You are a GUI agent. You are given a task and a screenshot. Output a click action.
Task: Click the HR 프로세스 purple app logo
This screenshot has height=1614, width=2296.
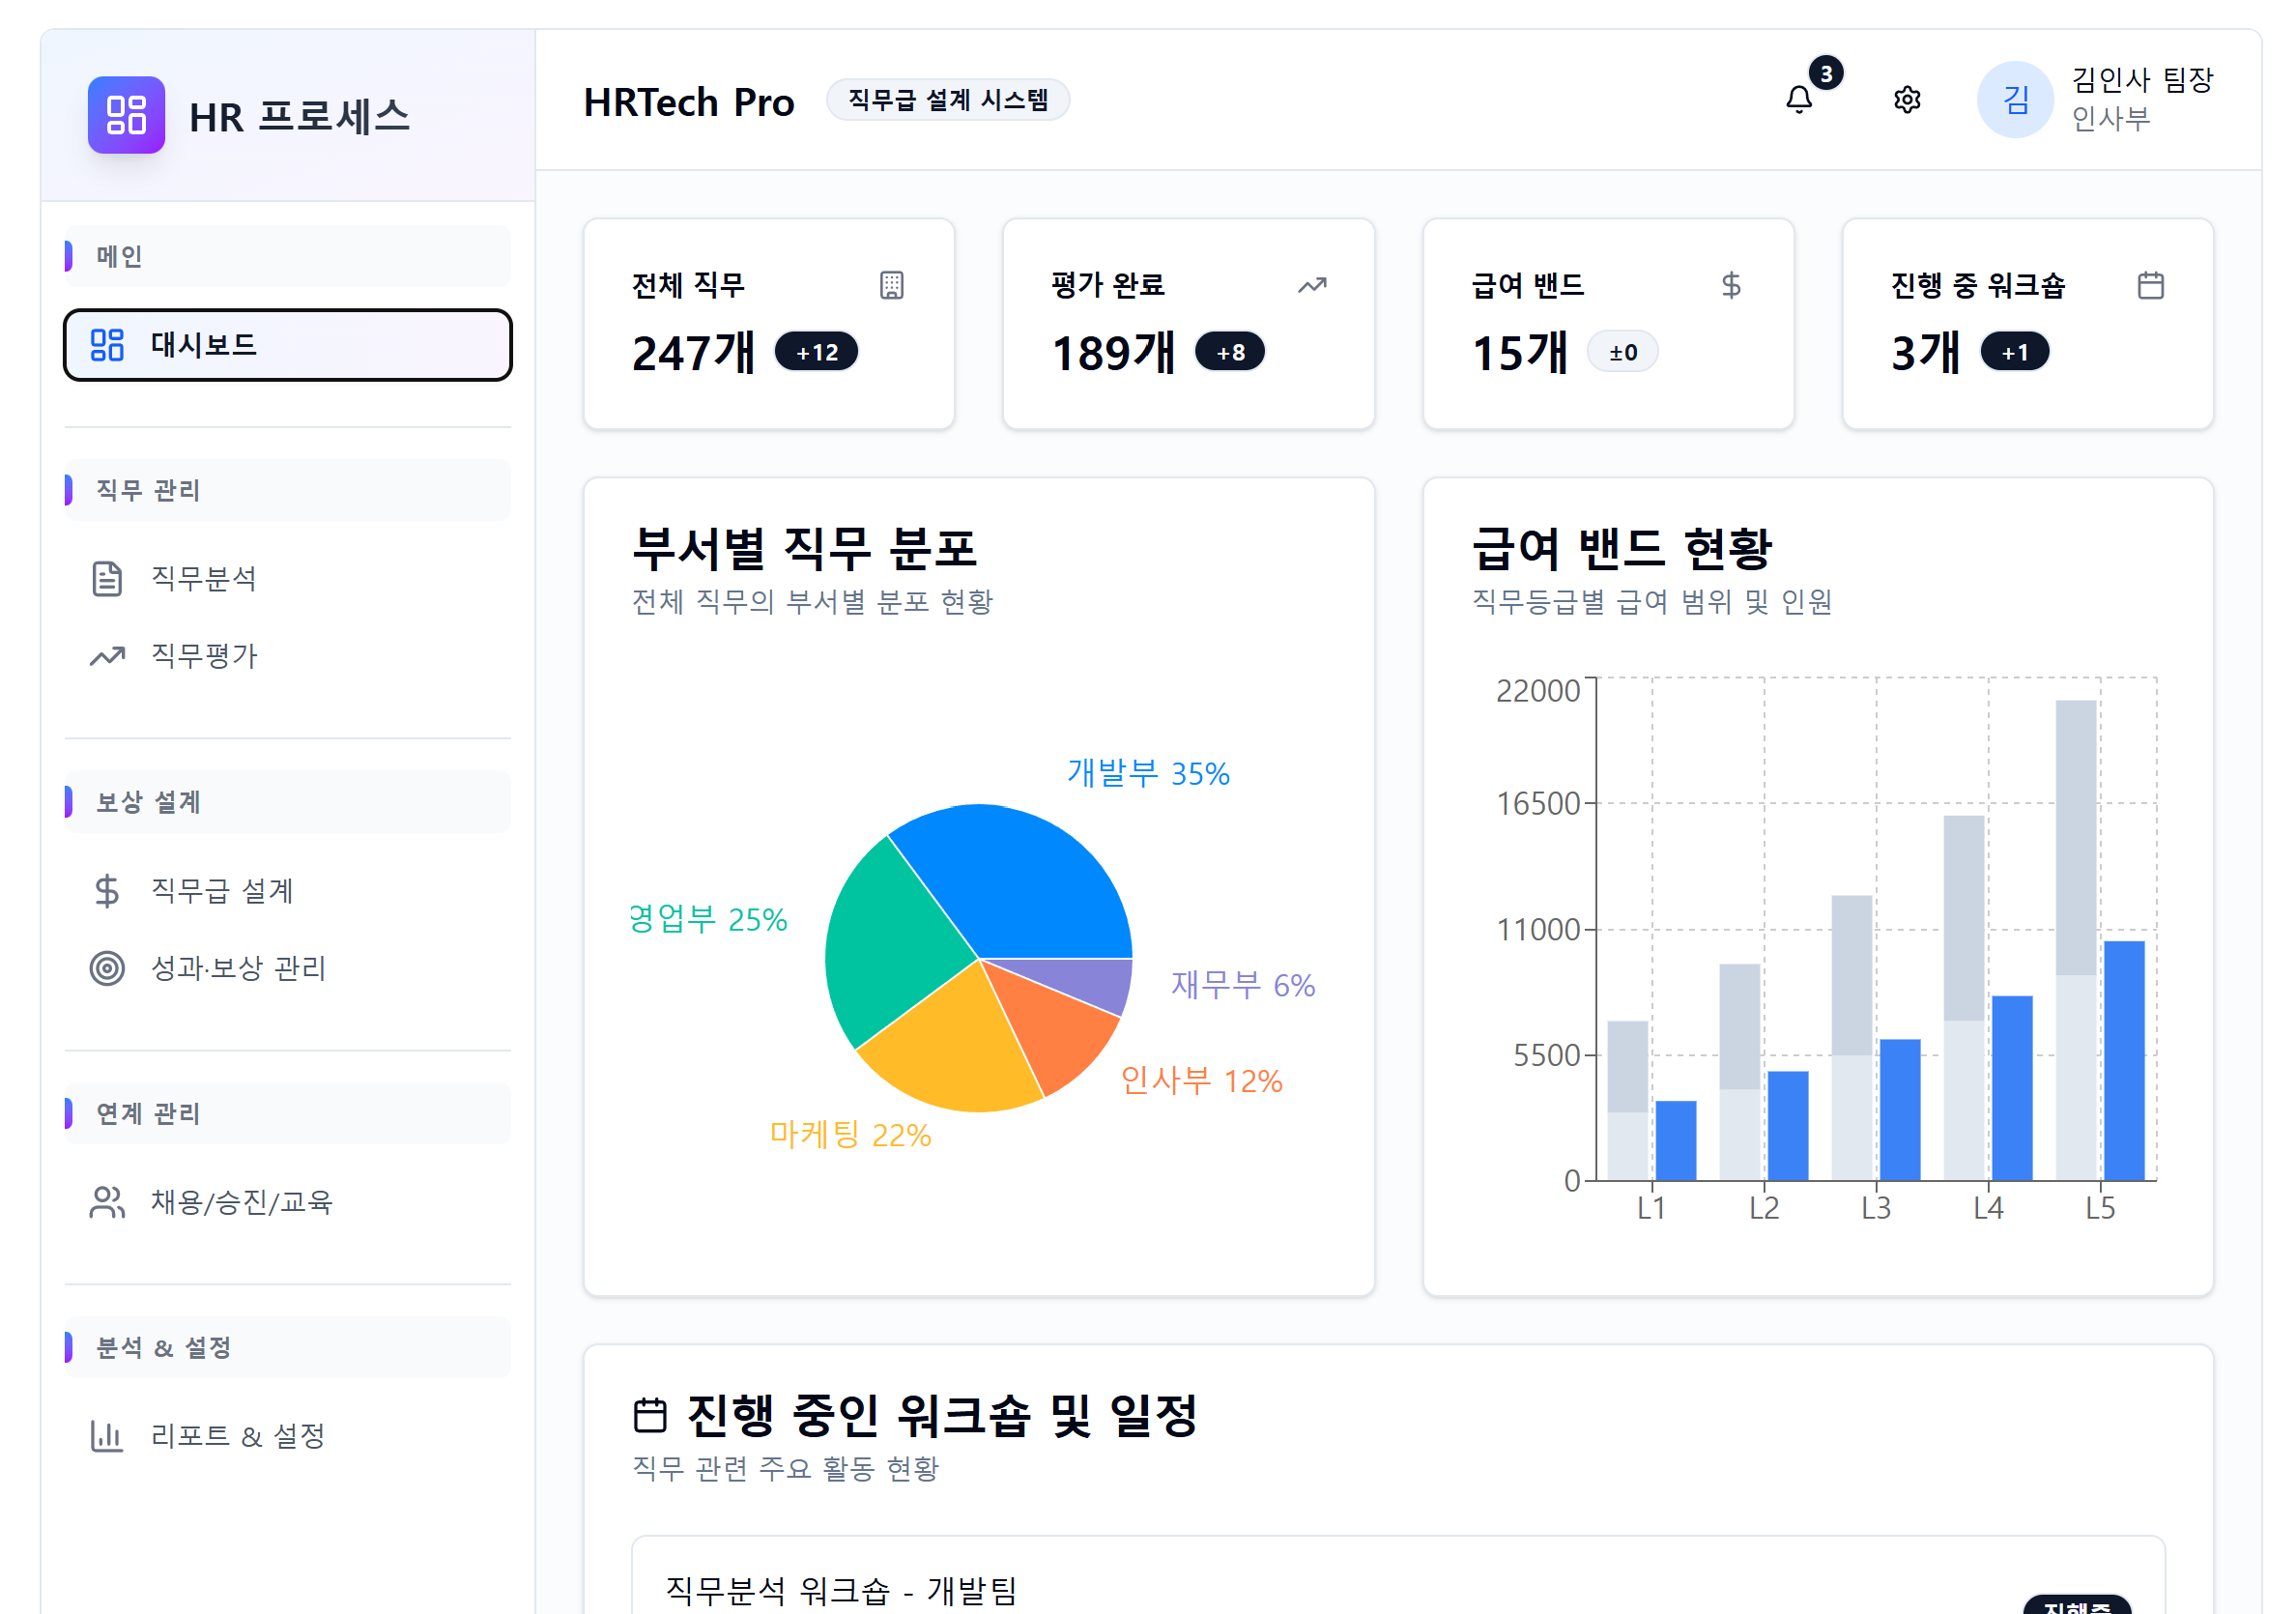126,117
